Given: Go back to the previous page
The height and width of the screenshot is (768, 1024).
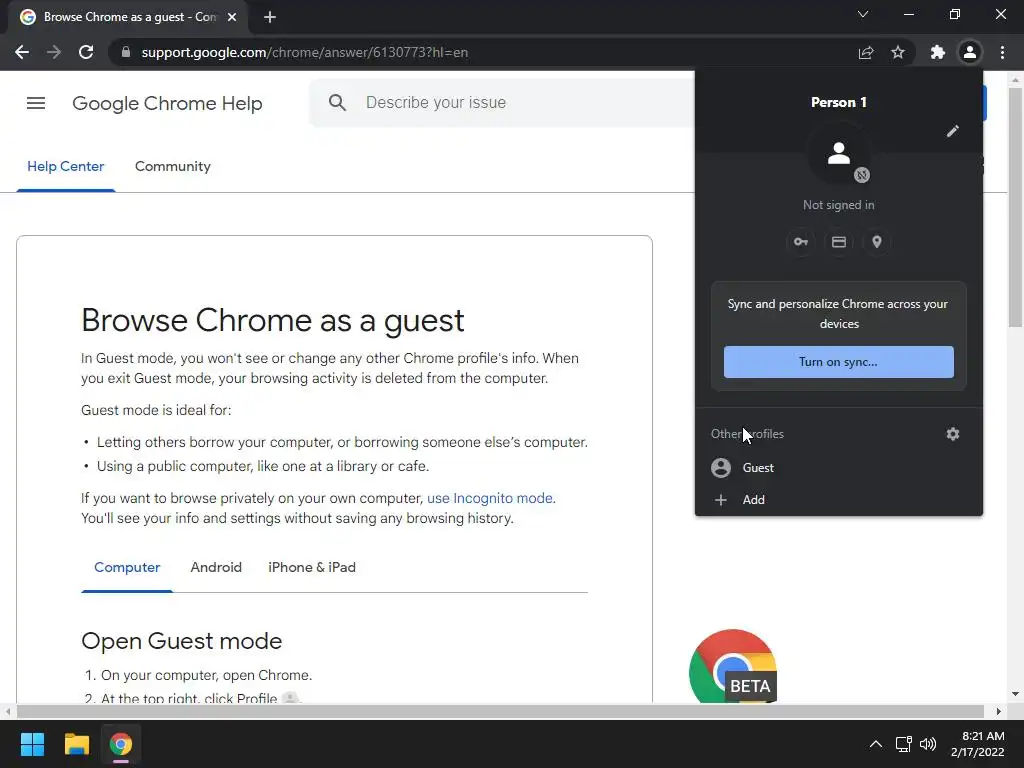Looking at the screenshot, I should pos(22,52).
